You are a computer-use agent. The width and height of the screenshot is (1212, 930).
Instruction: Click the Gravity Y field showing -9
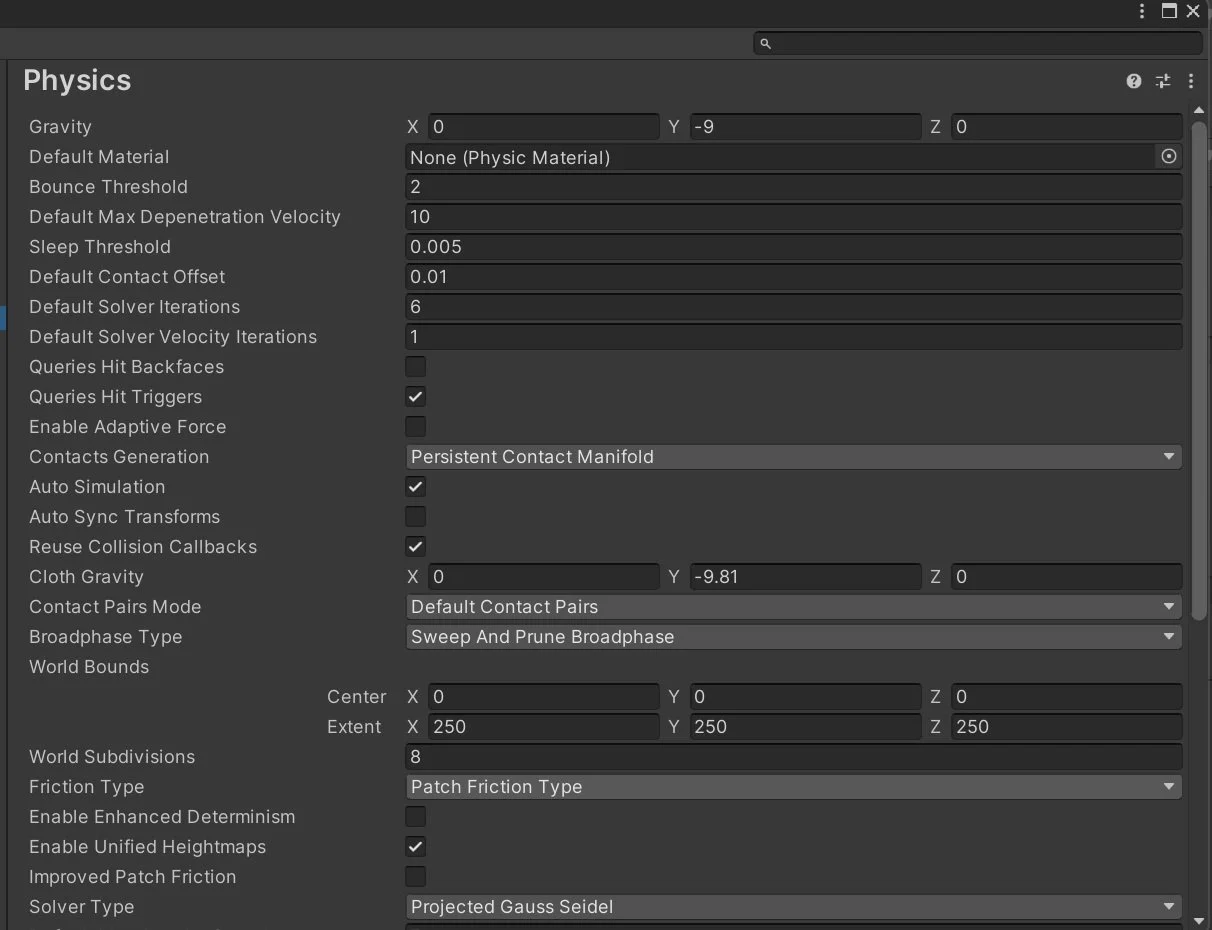(x=805, y=126)
